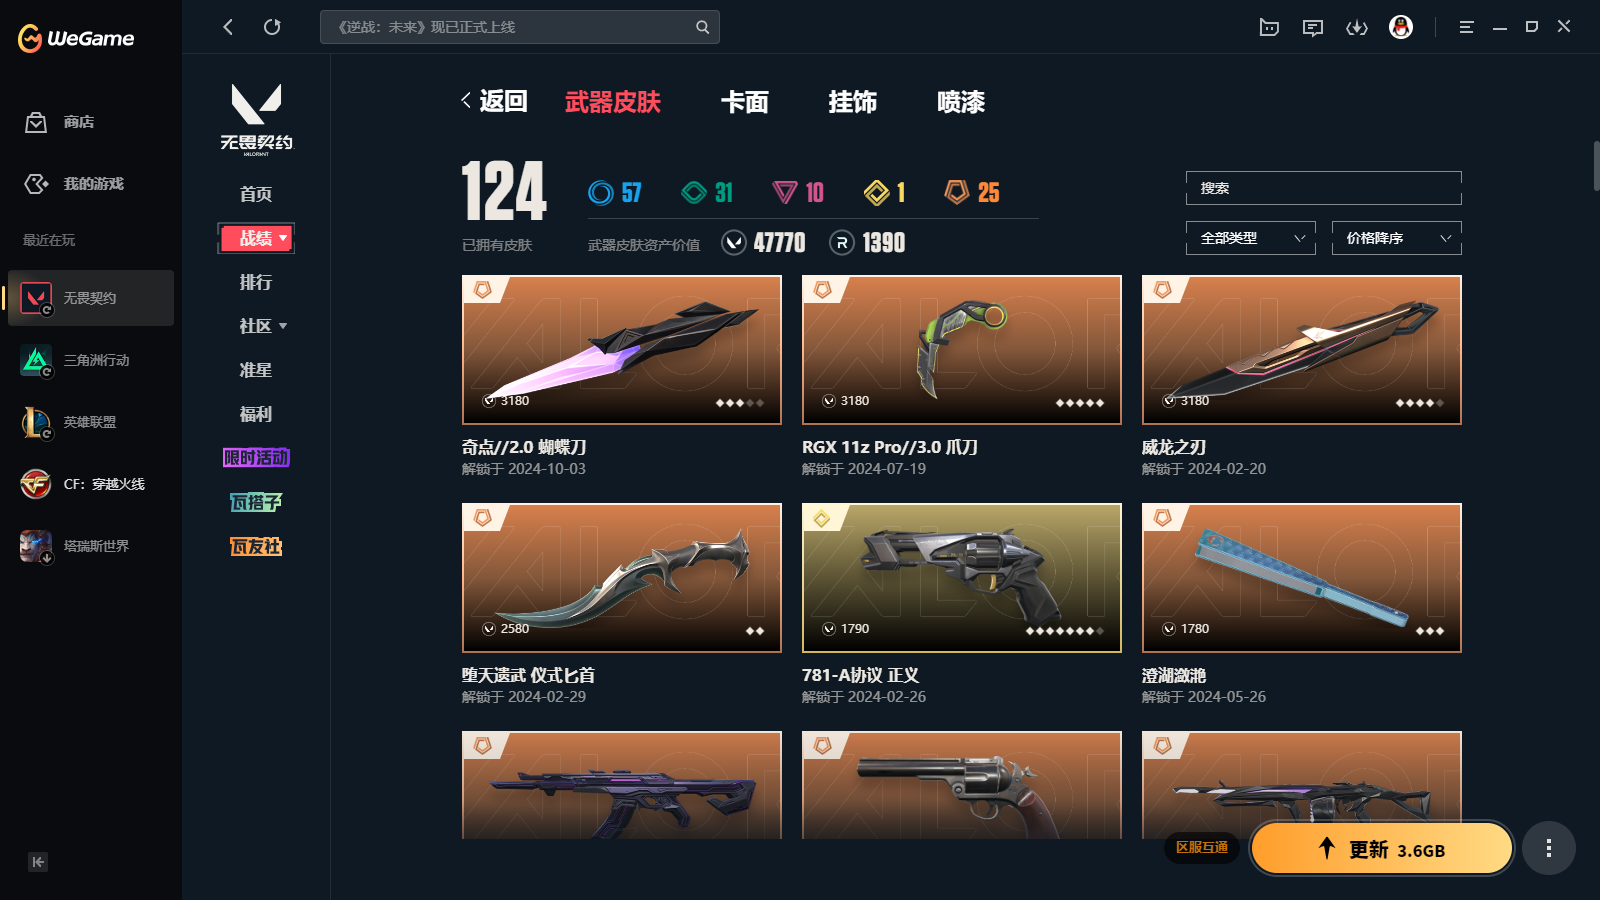
Task: Click the search magnifier icon
Action: pos(702,27)
